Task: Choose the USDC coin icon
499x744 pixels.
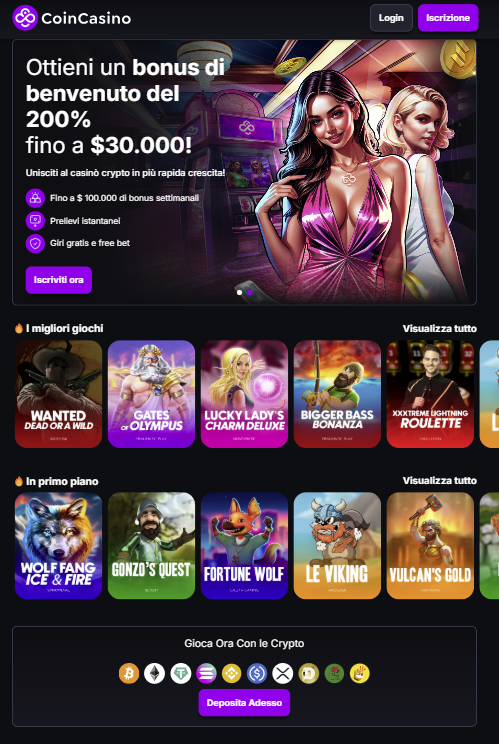Action: (x=257, y=673)
